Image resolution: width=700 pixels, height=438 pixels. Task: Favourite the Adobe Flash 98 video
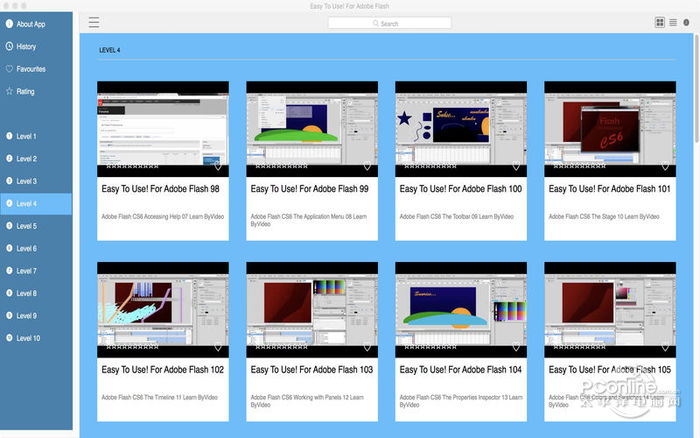(x=218, y=166)
